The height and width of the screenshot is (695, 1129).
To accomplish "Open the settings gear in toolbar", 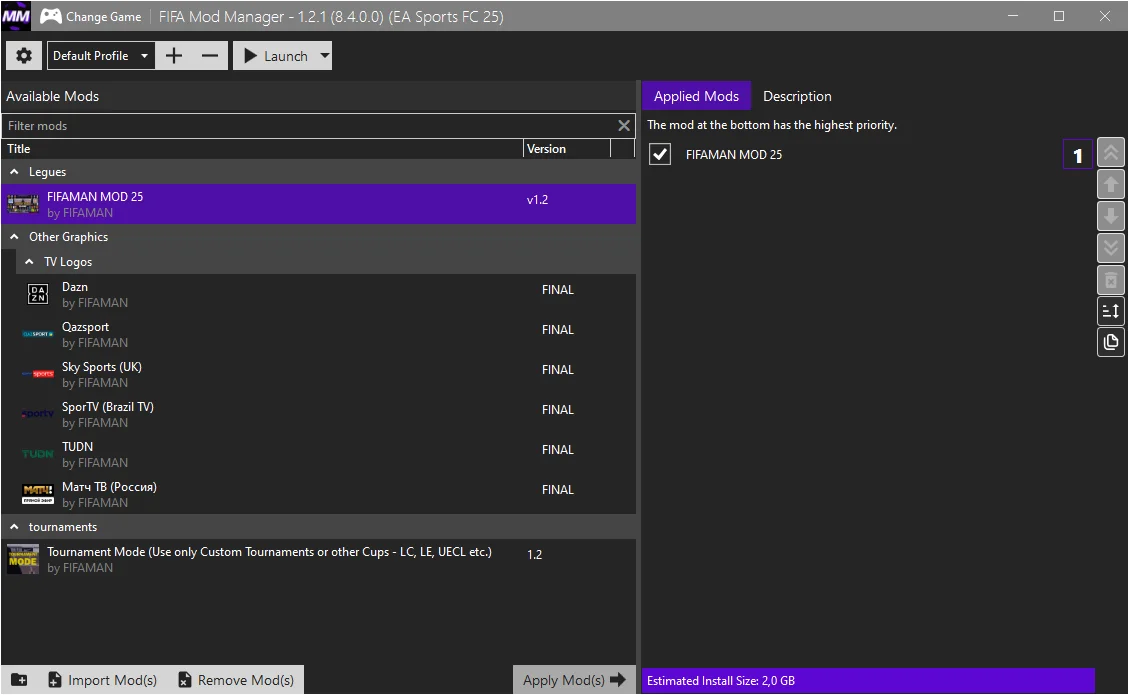I will pos(24,55).
